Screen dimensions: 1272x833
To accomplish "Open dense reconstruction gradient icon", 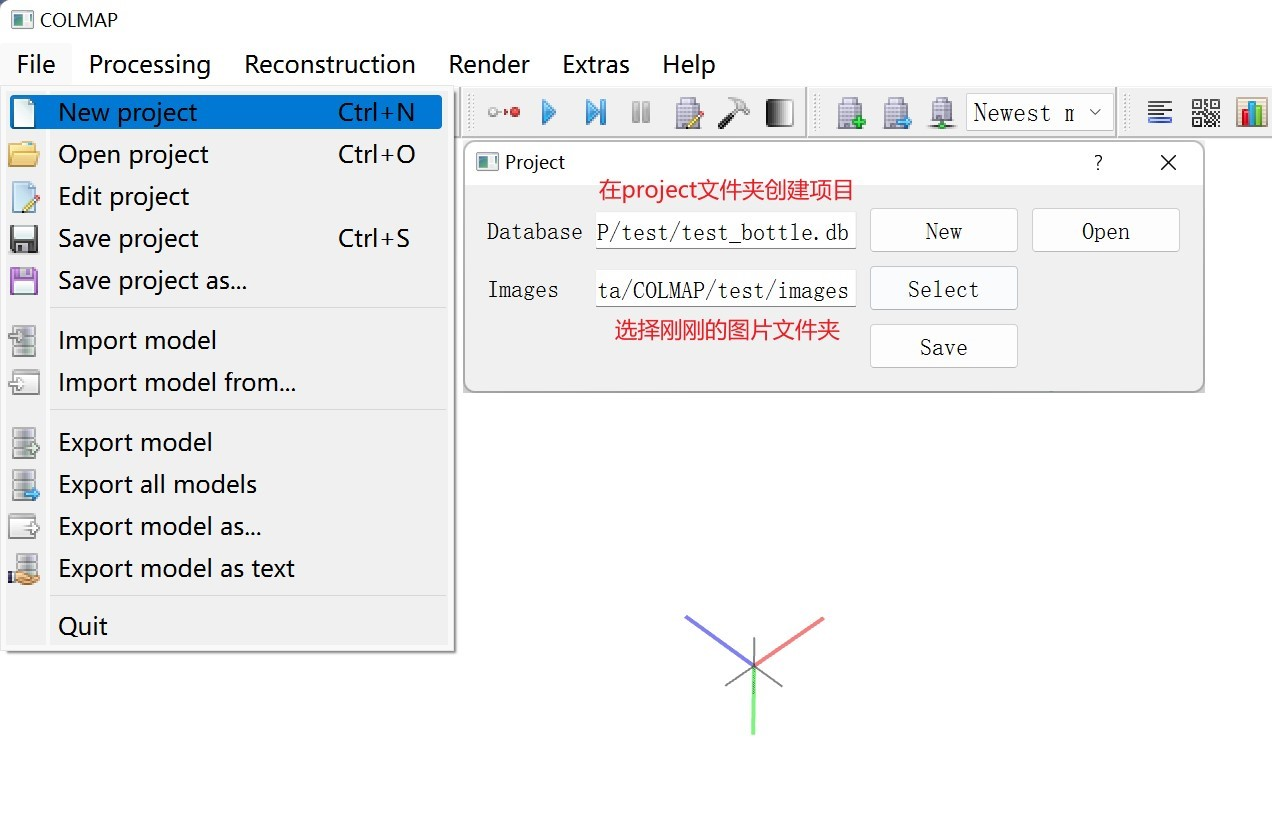I will coord(780,113).
